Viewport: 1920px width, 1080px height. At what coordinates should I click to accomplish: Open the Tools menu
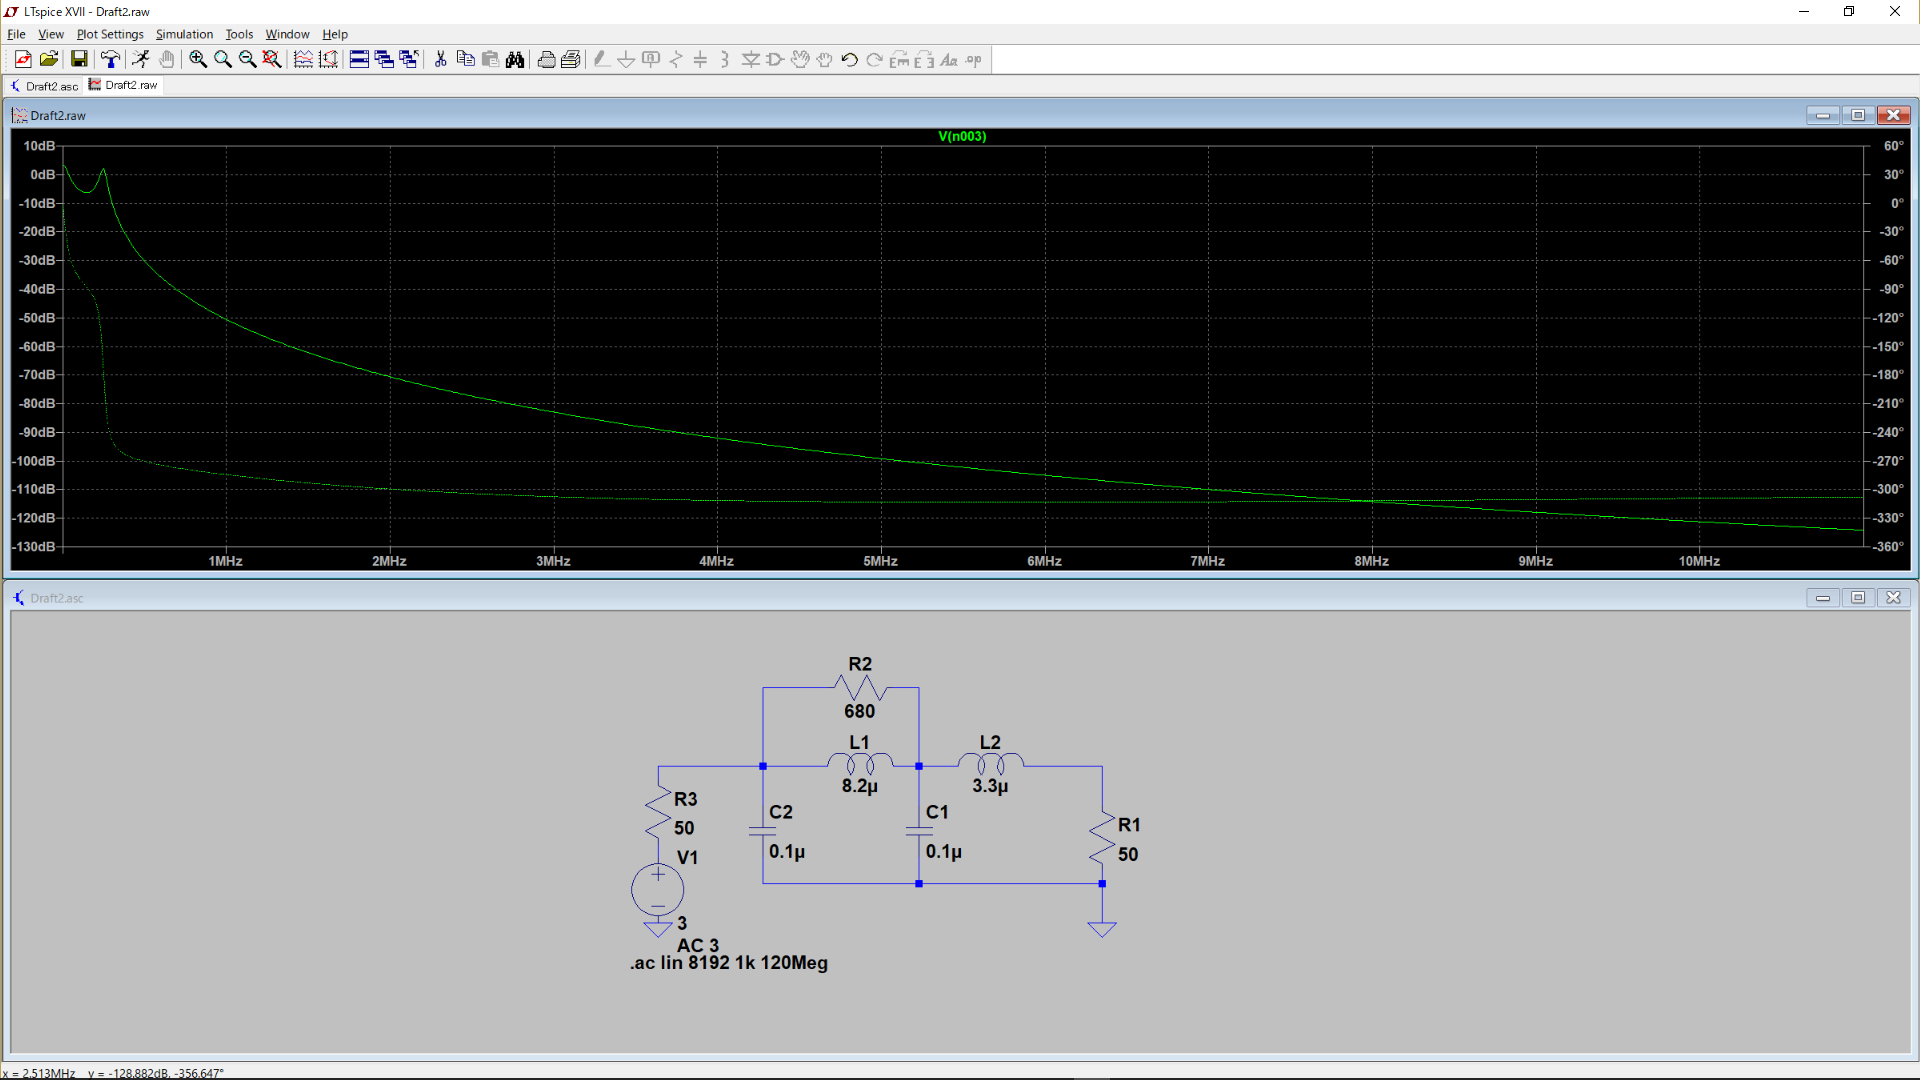(x=239, y=34)
